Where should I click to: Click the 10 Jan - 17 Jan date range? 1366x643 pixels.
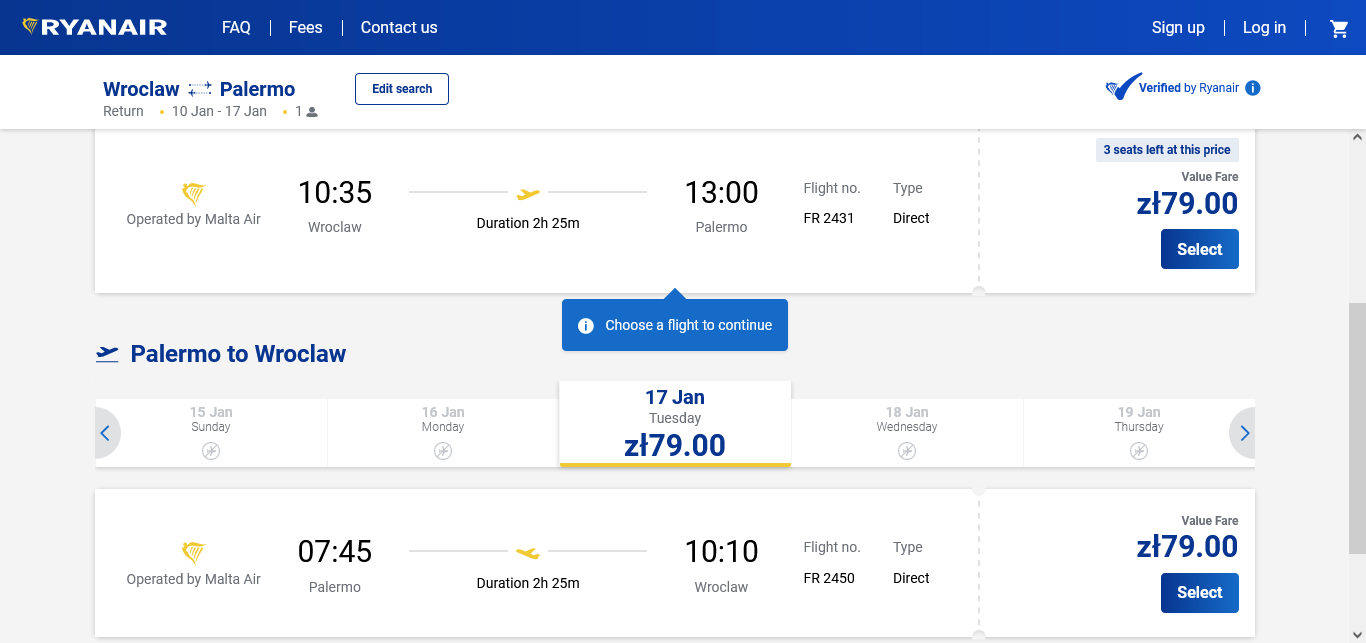(x=219, y=111)
